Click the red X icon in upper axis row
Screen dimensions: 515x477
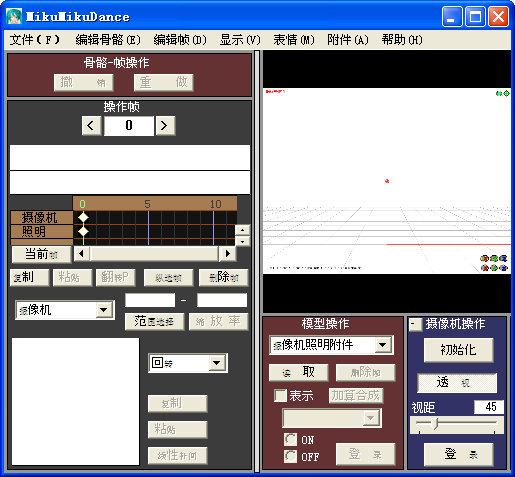click(484, 258)
